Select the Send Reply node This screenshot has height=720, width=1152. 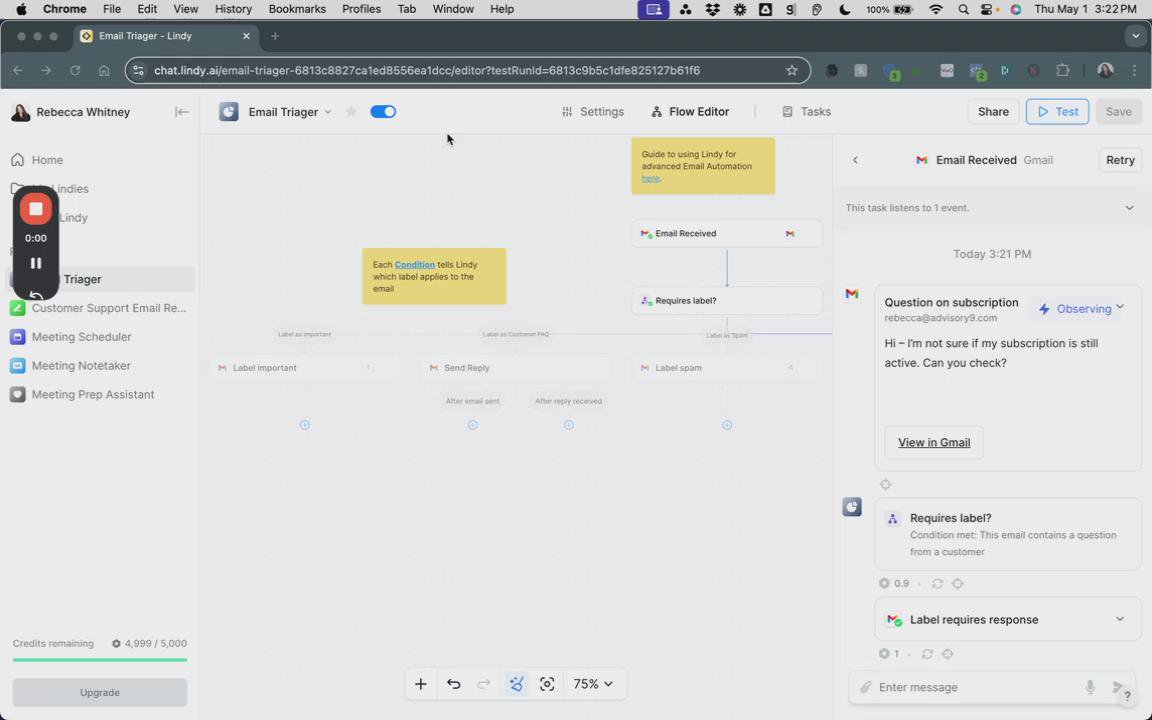click(x=516, y=367)
